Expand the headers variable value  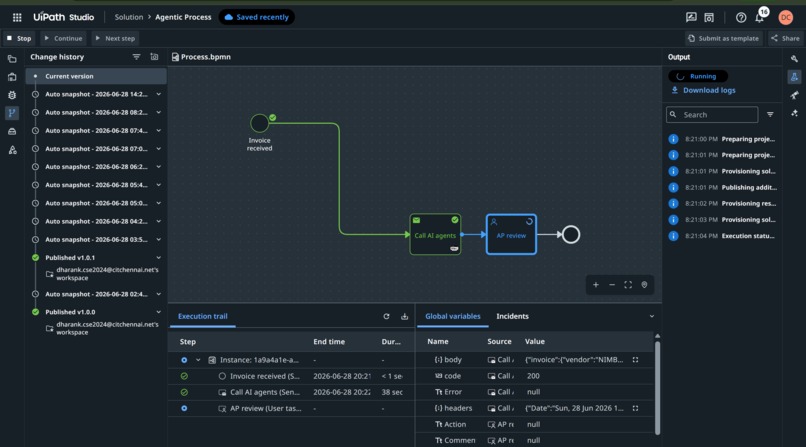click(635, 408)
